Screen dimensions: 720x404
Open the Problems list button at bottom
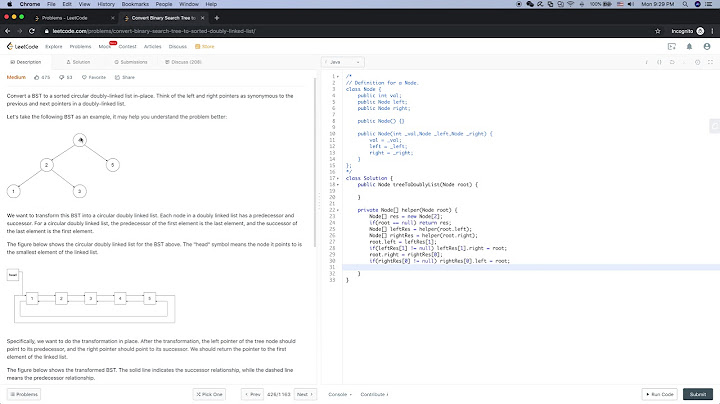[24, 394]
